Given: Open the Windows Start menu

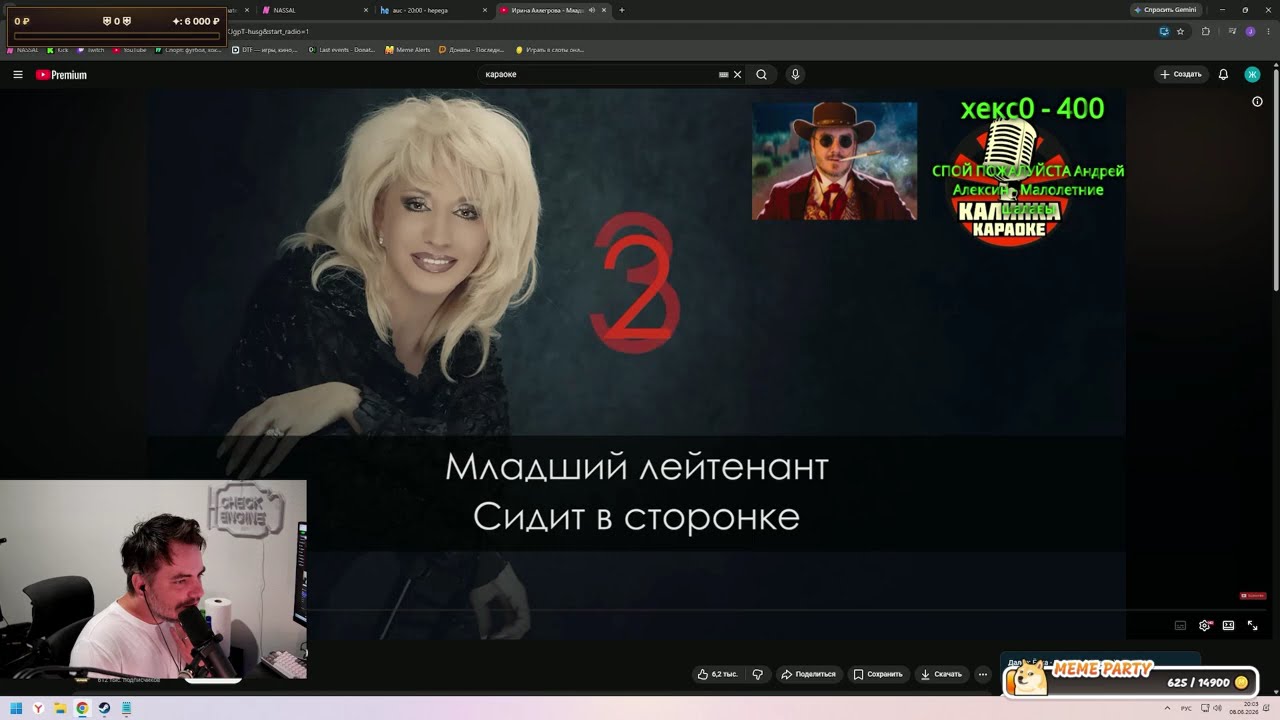Looking at the screenshot, I should (16, 708).
